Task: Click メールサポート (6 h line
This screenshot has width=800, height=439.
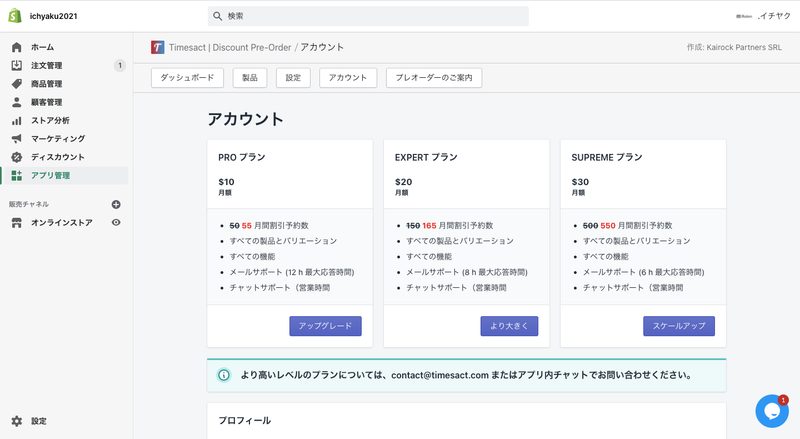Action: [643, 272]
